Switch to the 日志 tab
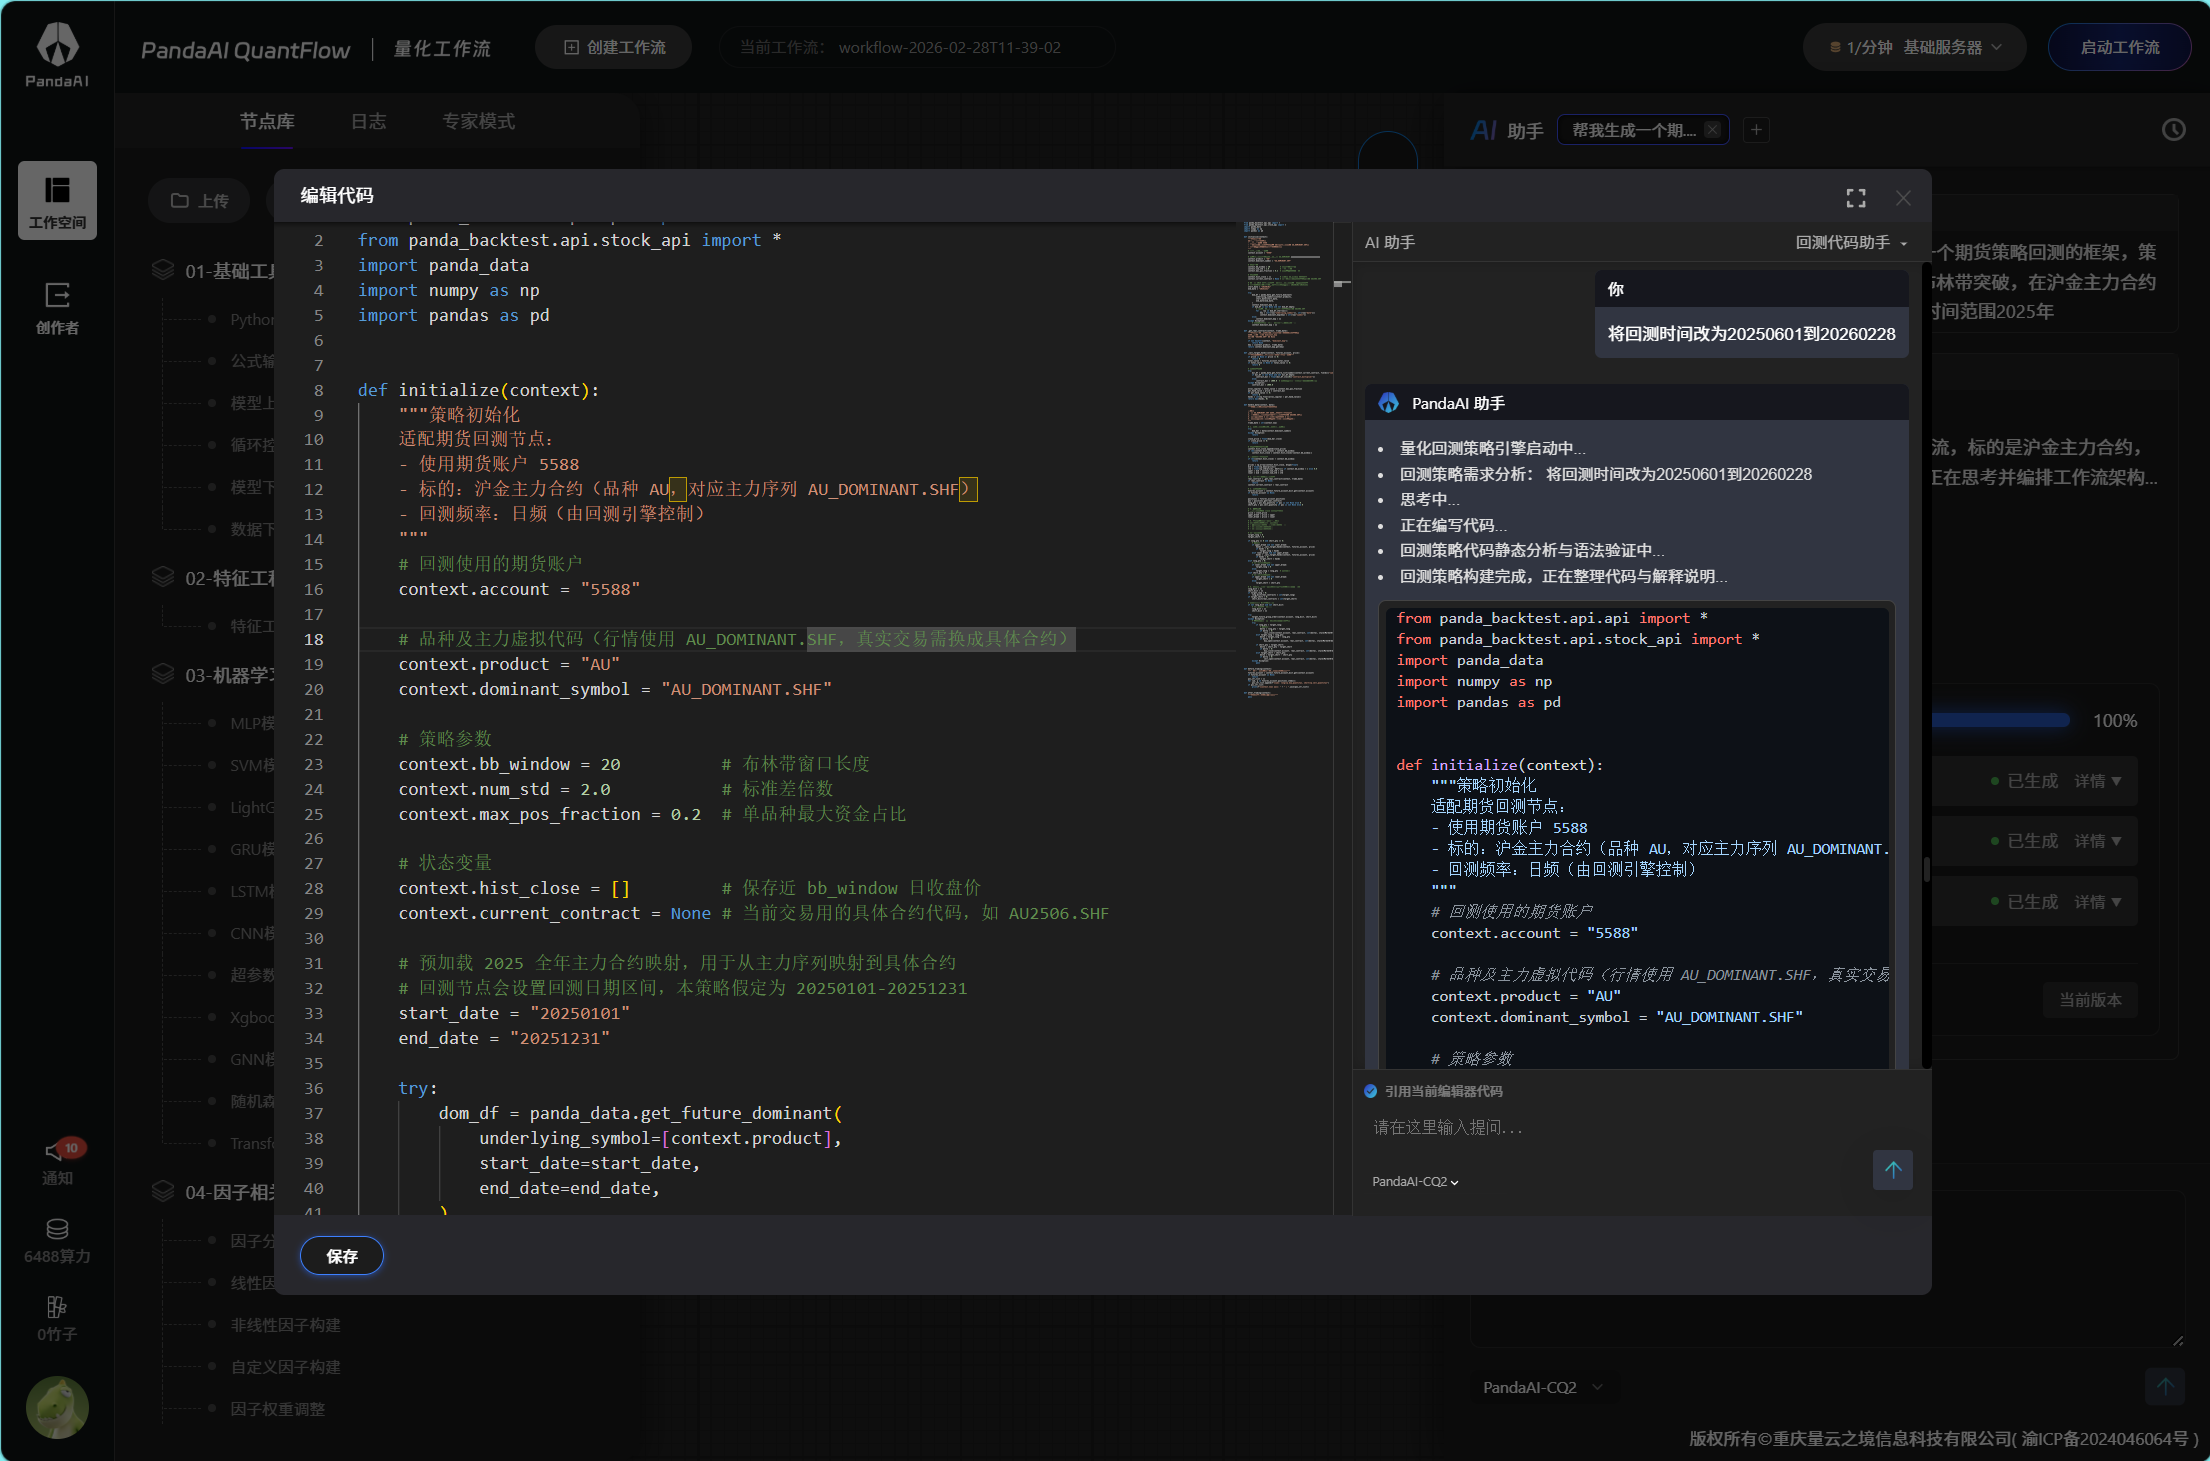The image size is (2210, 1461). pyautogui.click(x=368, y=121)
